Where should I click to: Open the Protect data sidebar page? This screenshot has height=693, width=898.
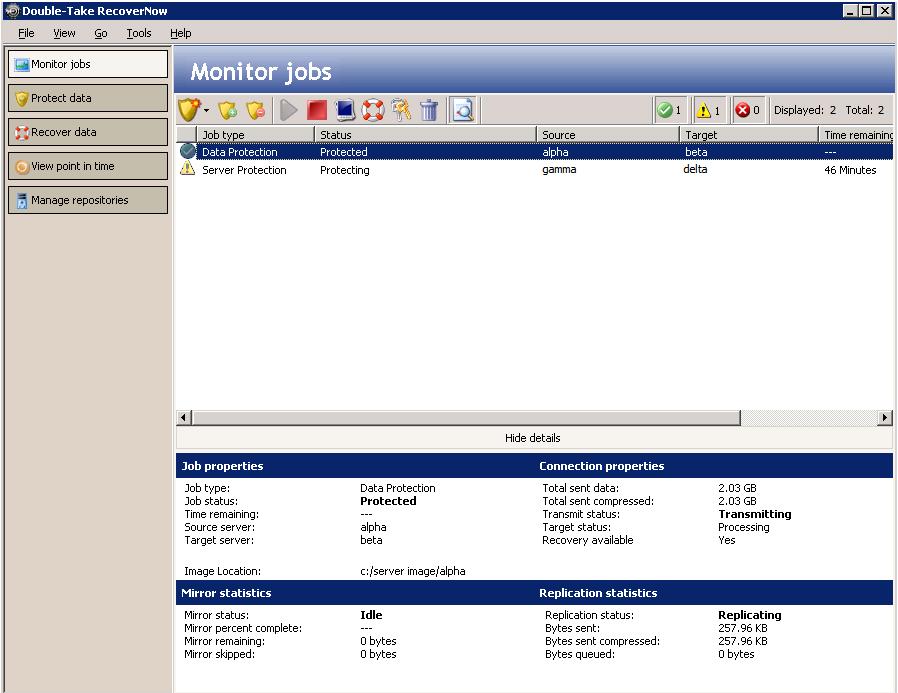click(88, 98)
